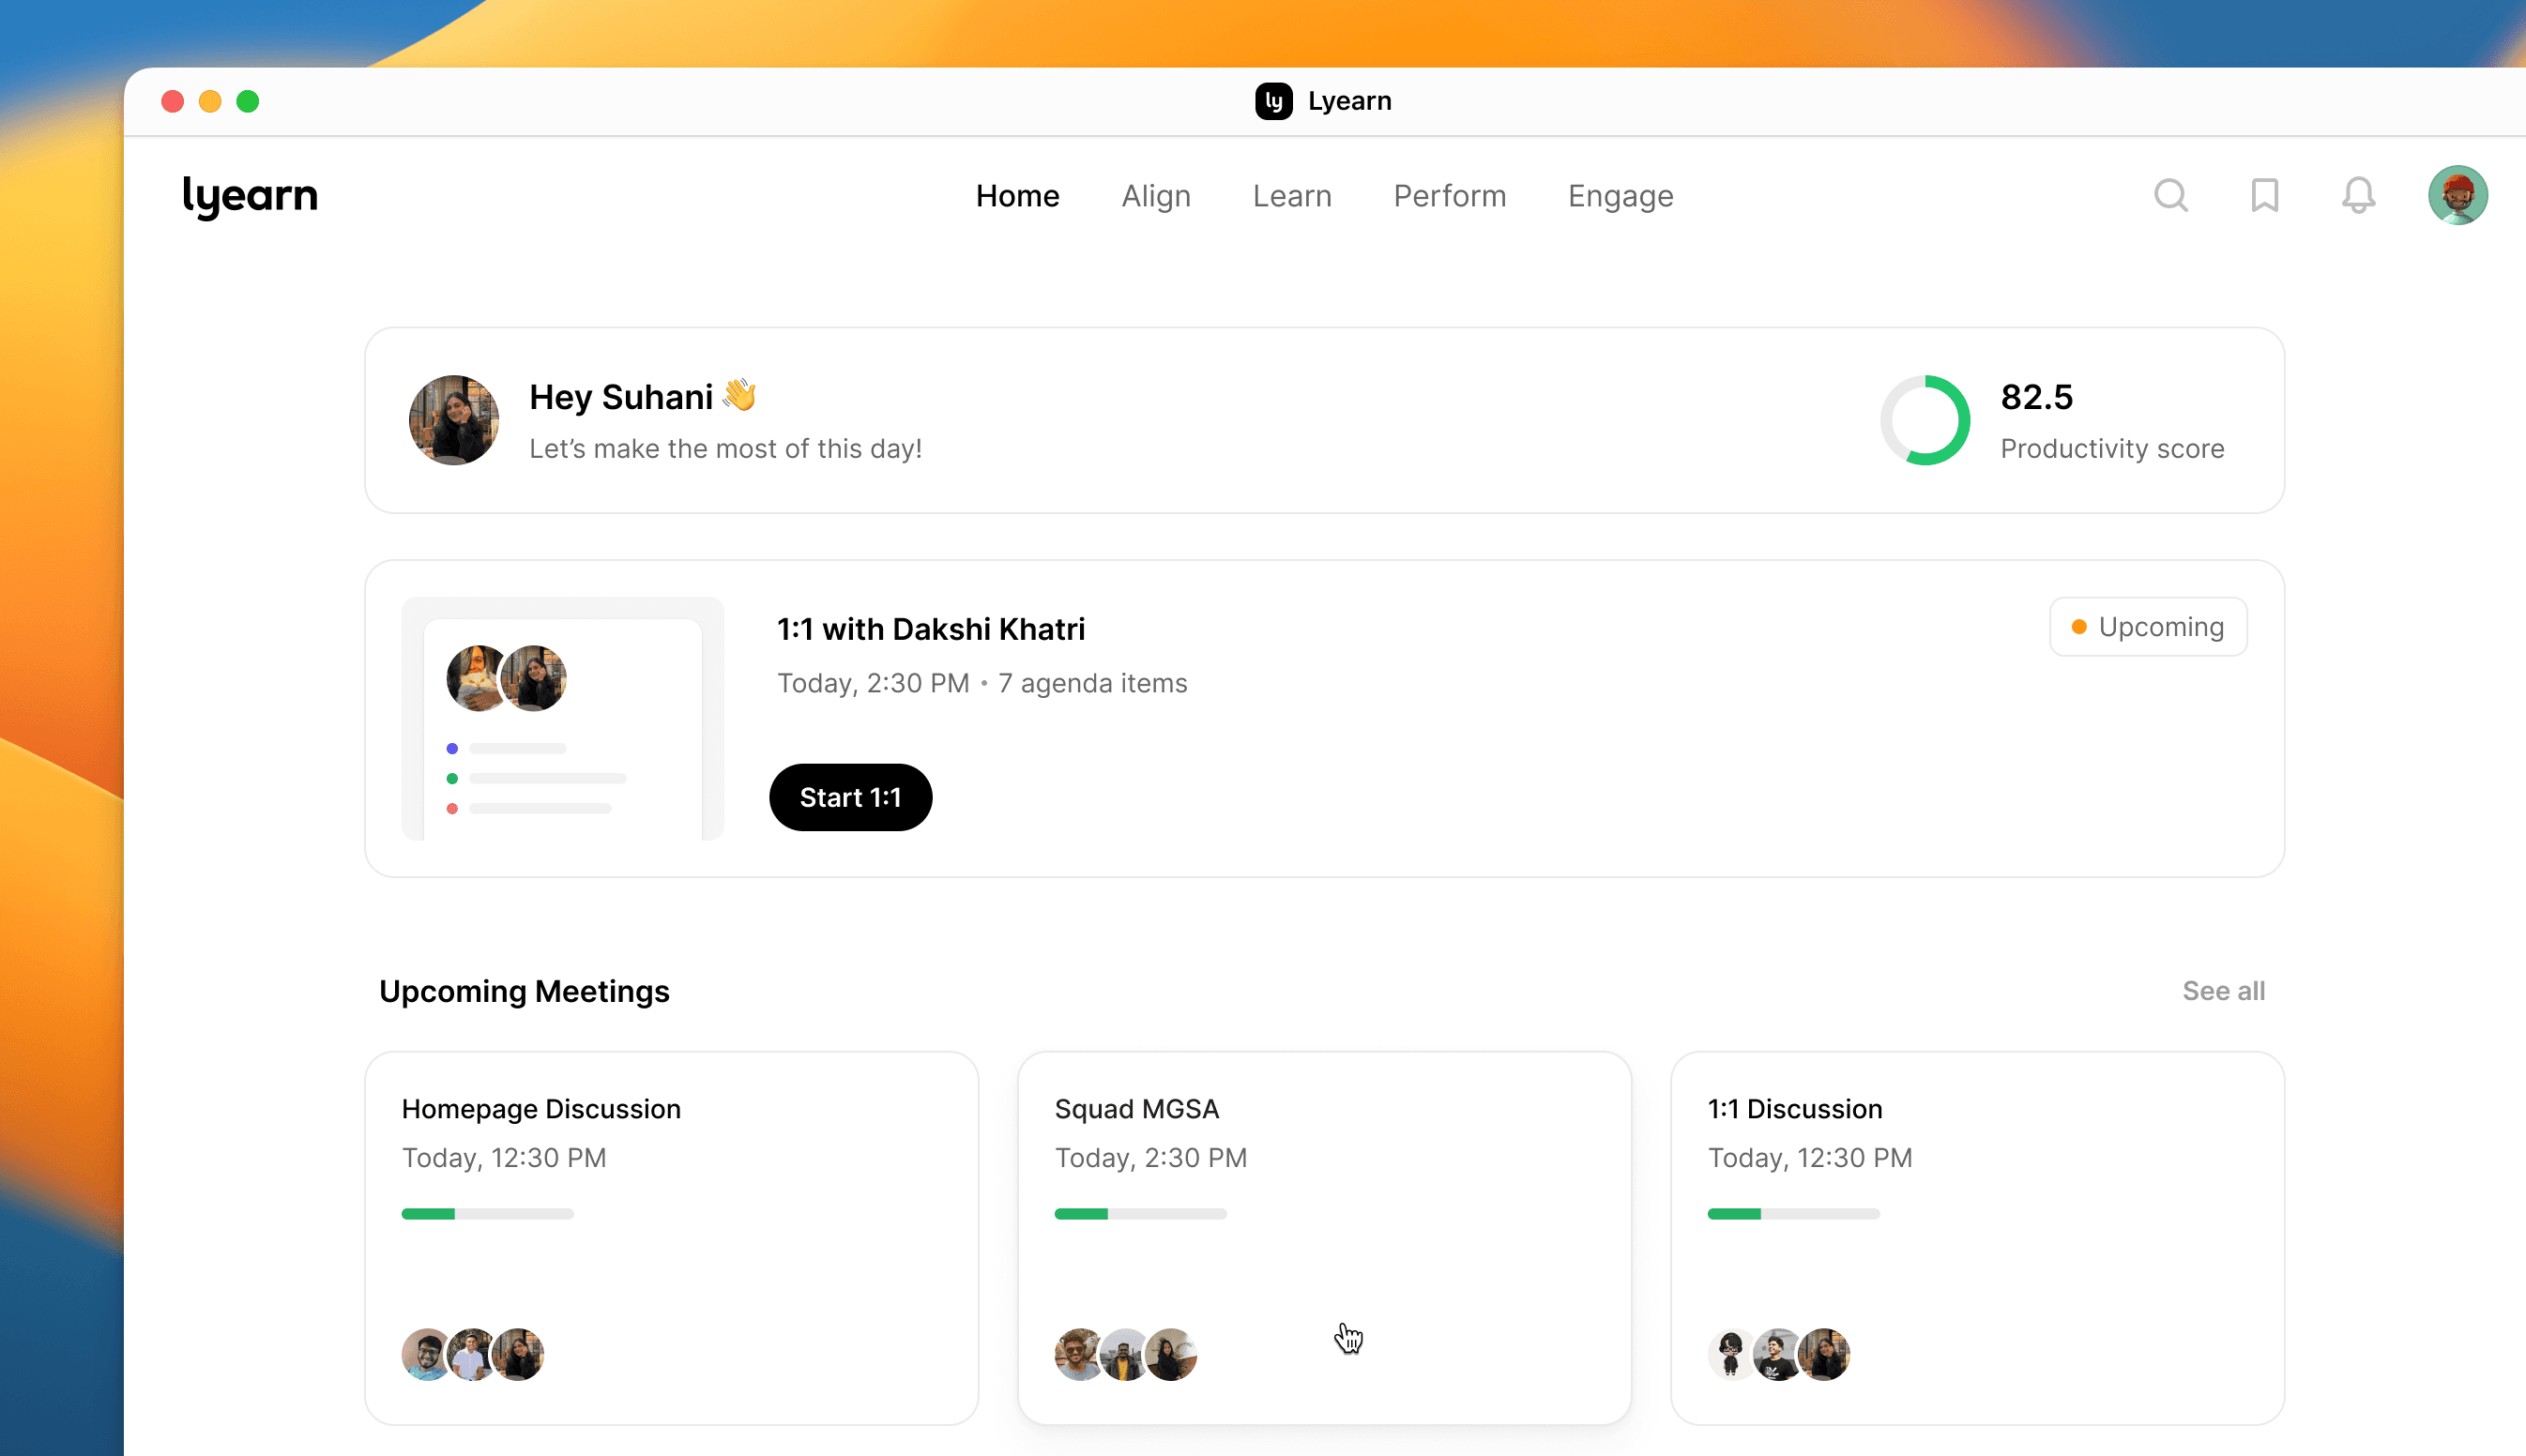Click the Upcoming status badge

point(2147,627)
